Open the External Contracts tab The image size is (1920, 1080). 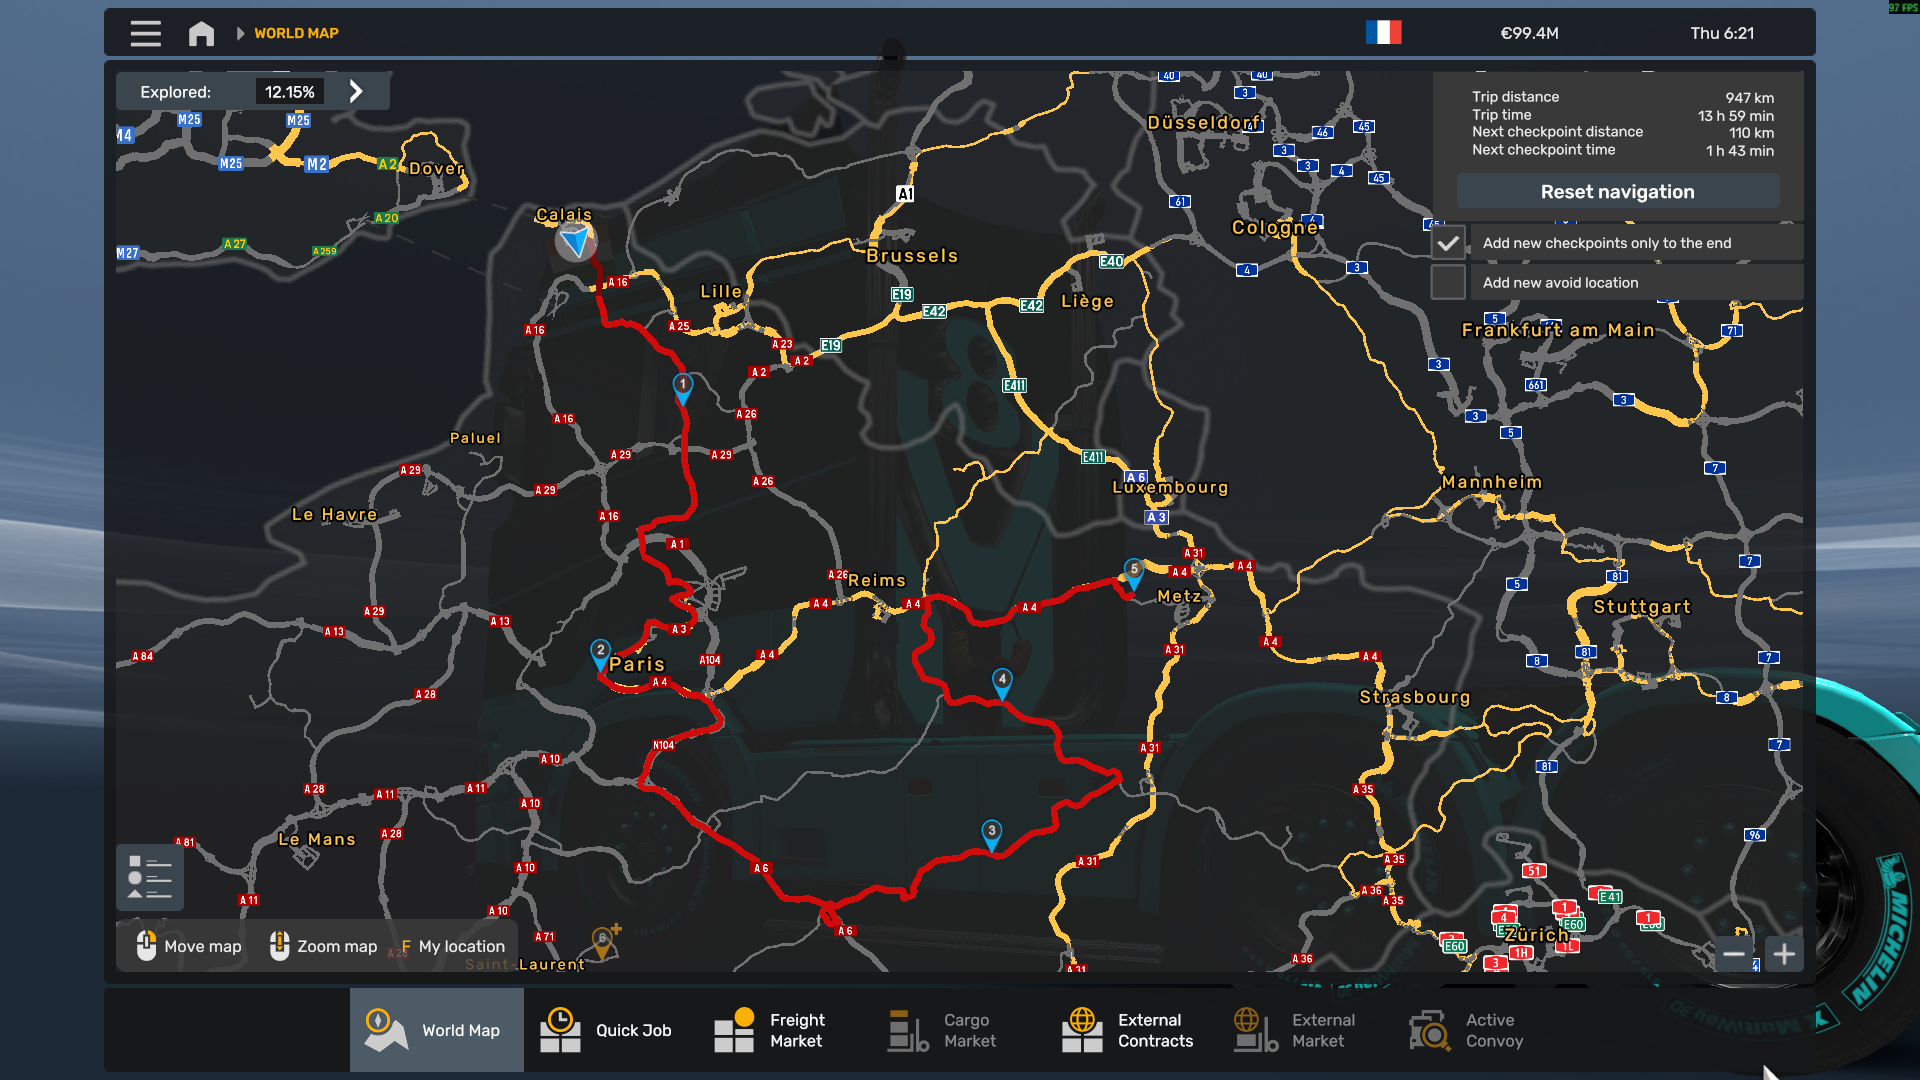pyautogui.click(x=1132, y=1030)
